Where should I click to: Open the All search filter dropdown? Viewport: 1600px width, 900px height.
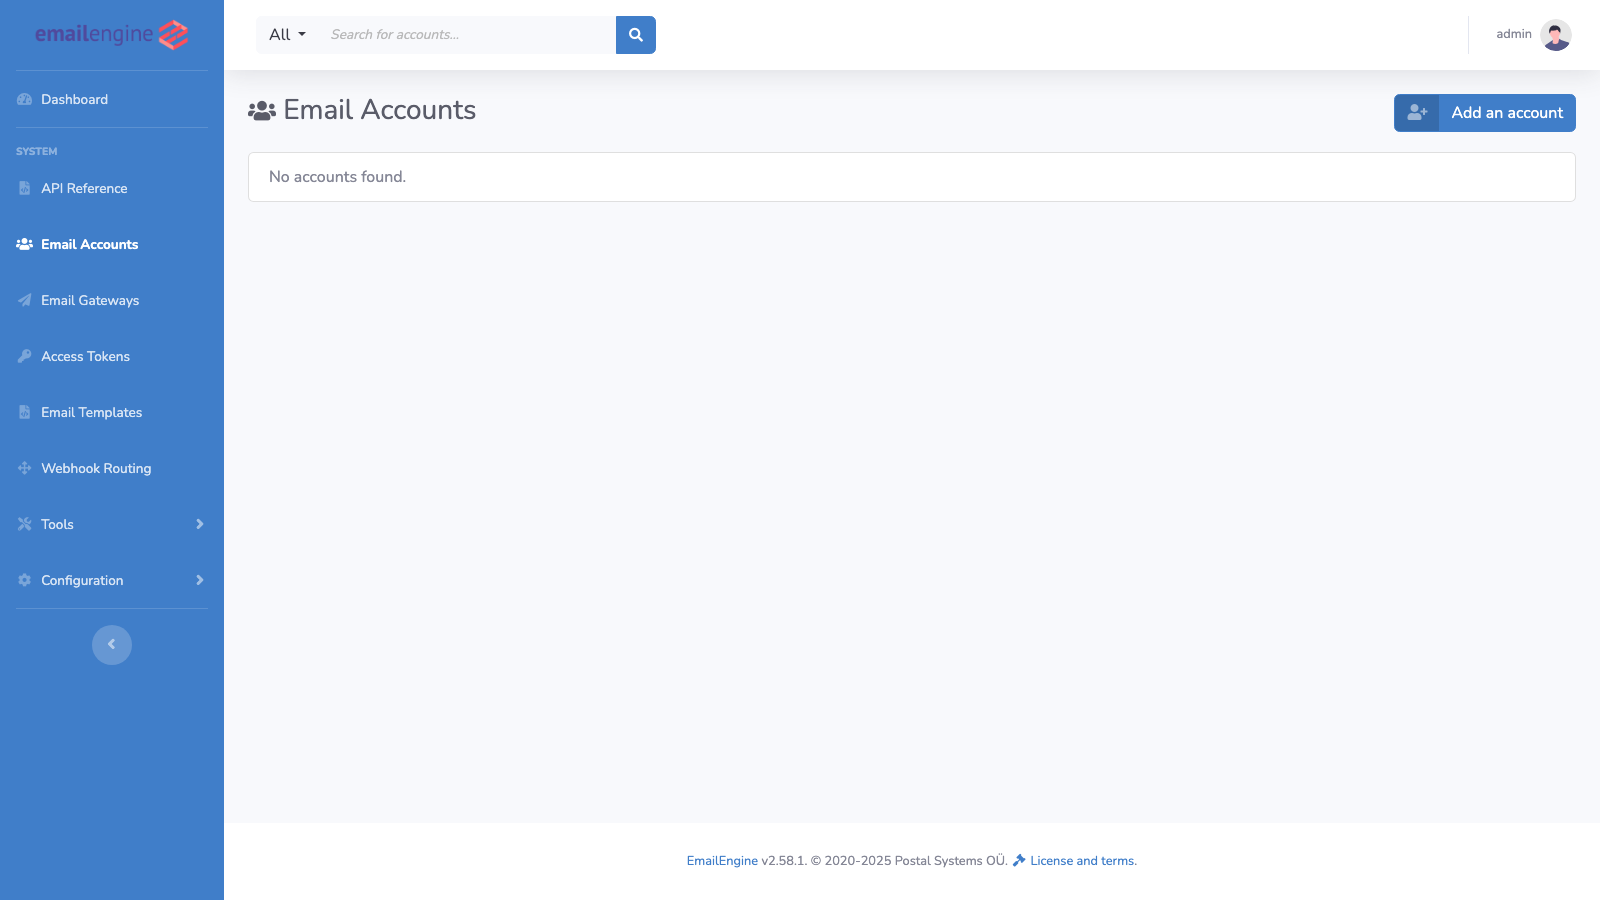pos(285,34)
